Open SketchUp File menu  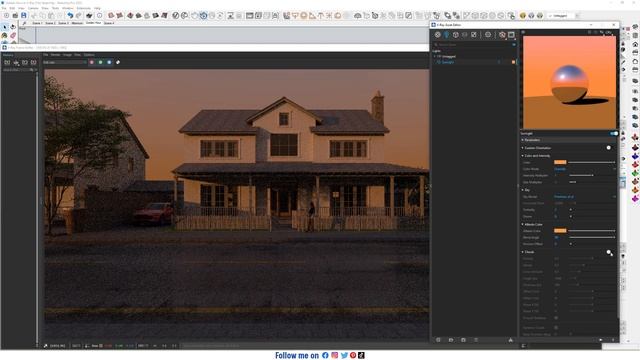tap(4, 8)
